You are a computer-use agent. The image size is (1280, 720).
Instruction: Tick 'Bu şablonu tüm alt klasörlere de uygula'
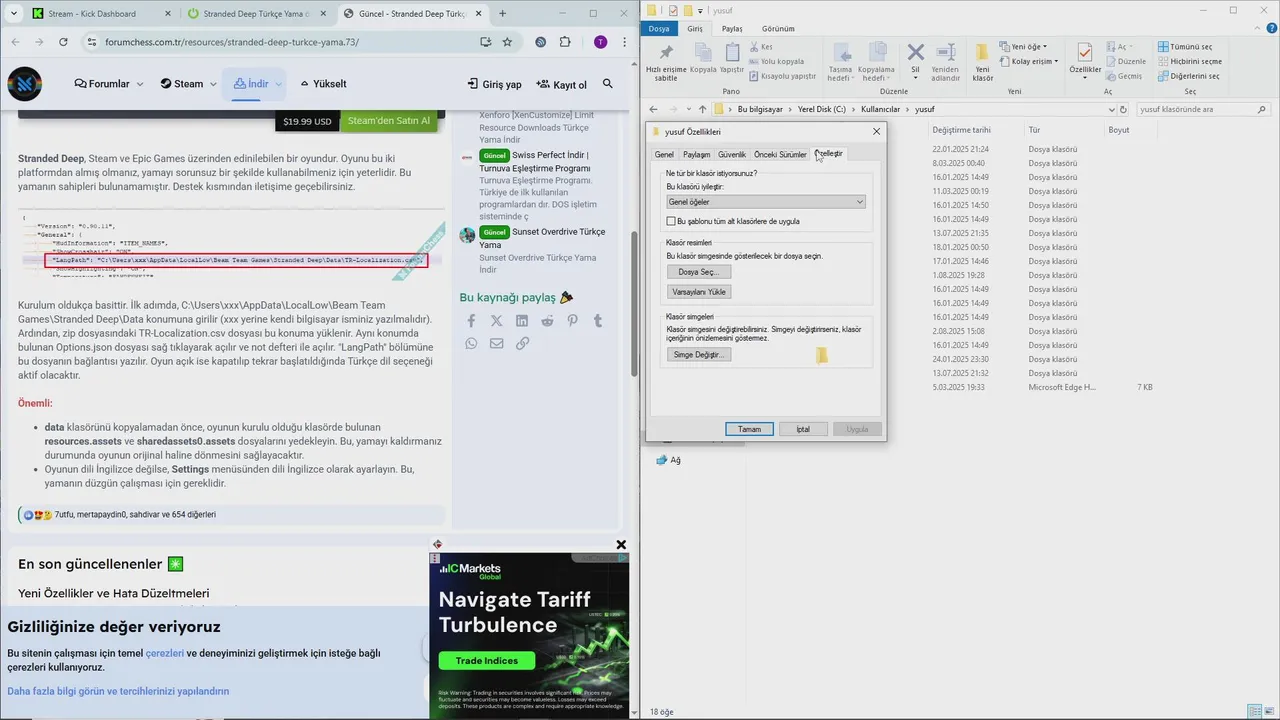click(671, 221)
